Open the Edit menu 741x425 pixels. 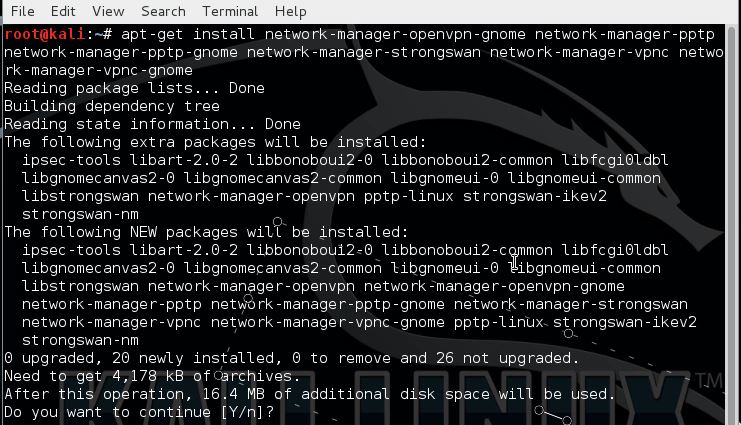click(x=63, y=11)
